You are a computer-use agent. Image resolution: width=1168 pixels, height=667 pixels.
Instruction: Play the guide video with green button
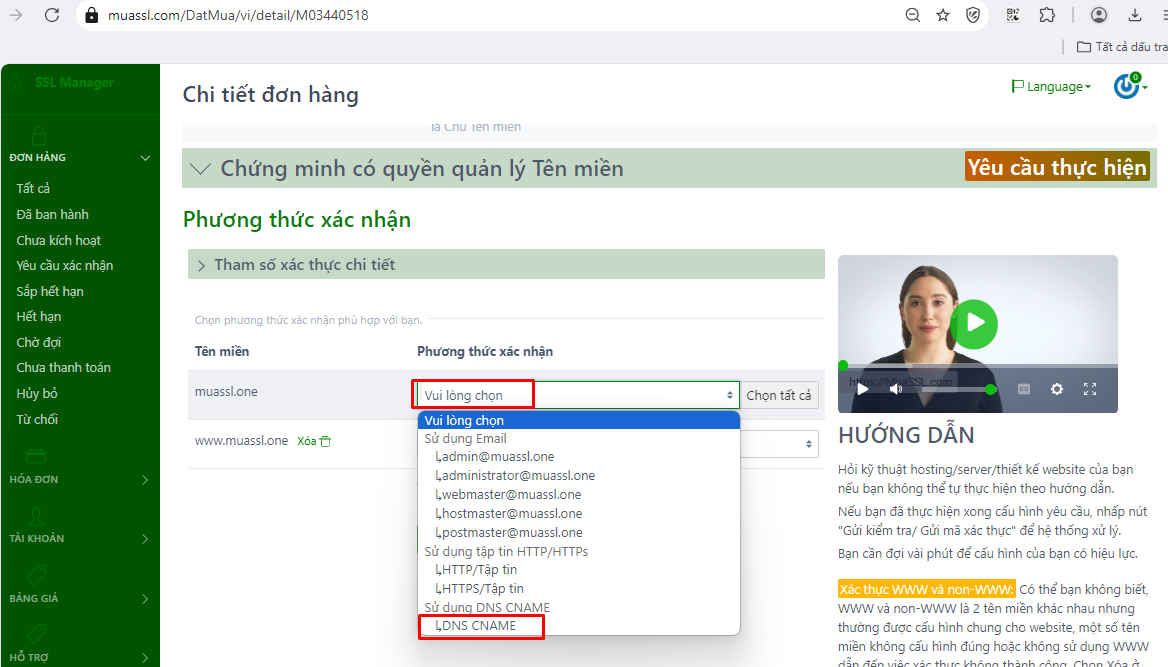974,324
